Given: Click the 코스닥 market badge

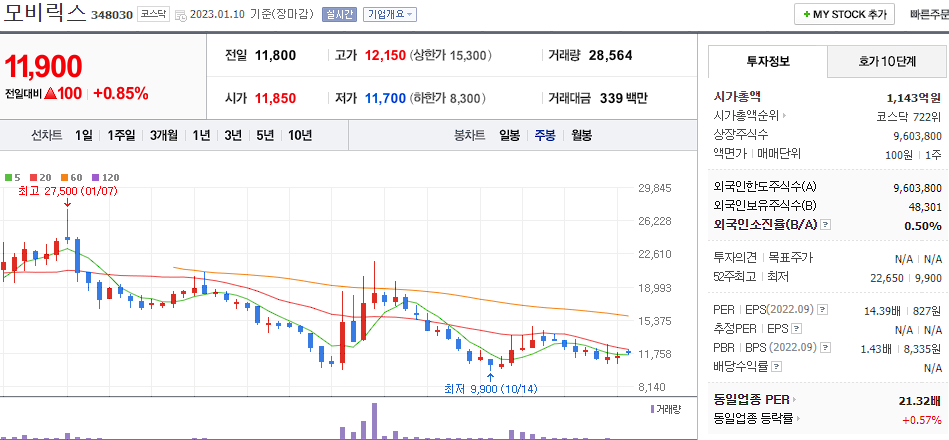Looking at the screenshot, I should click(153, 15).
